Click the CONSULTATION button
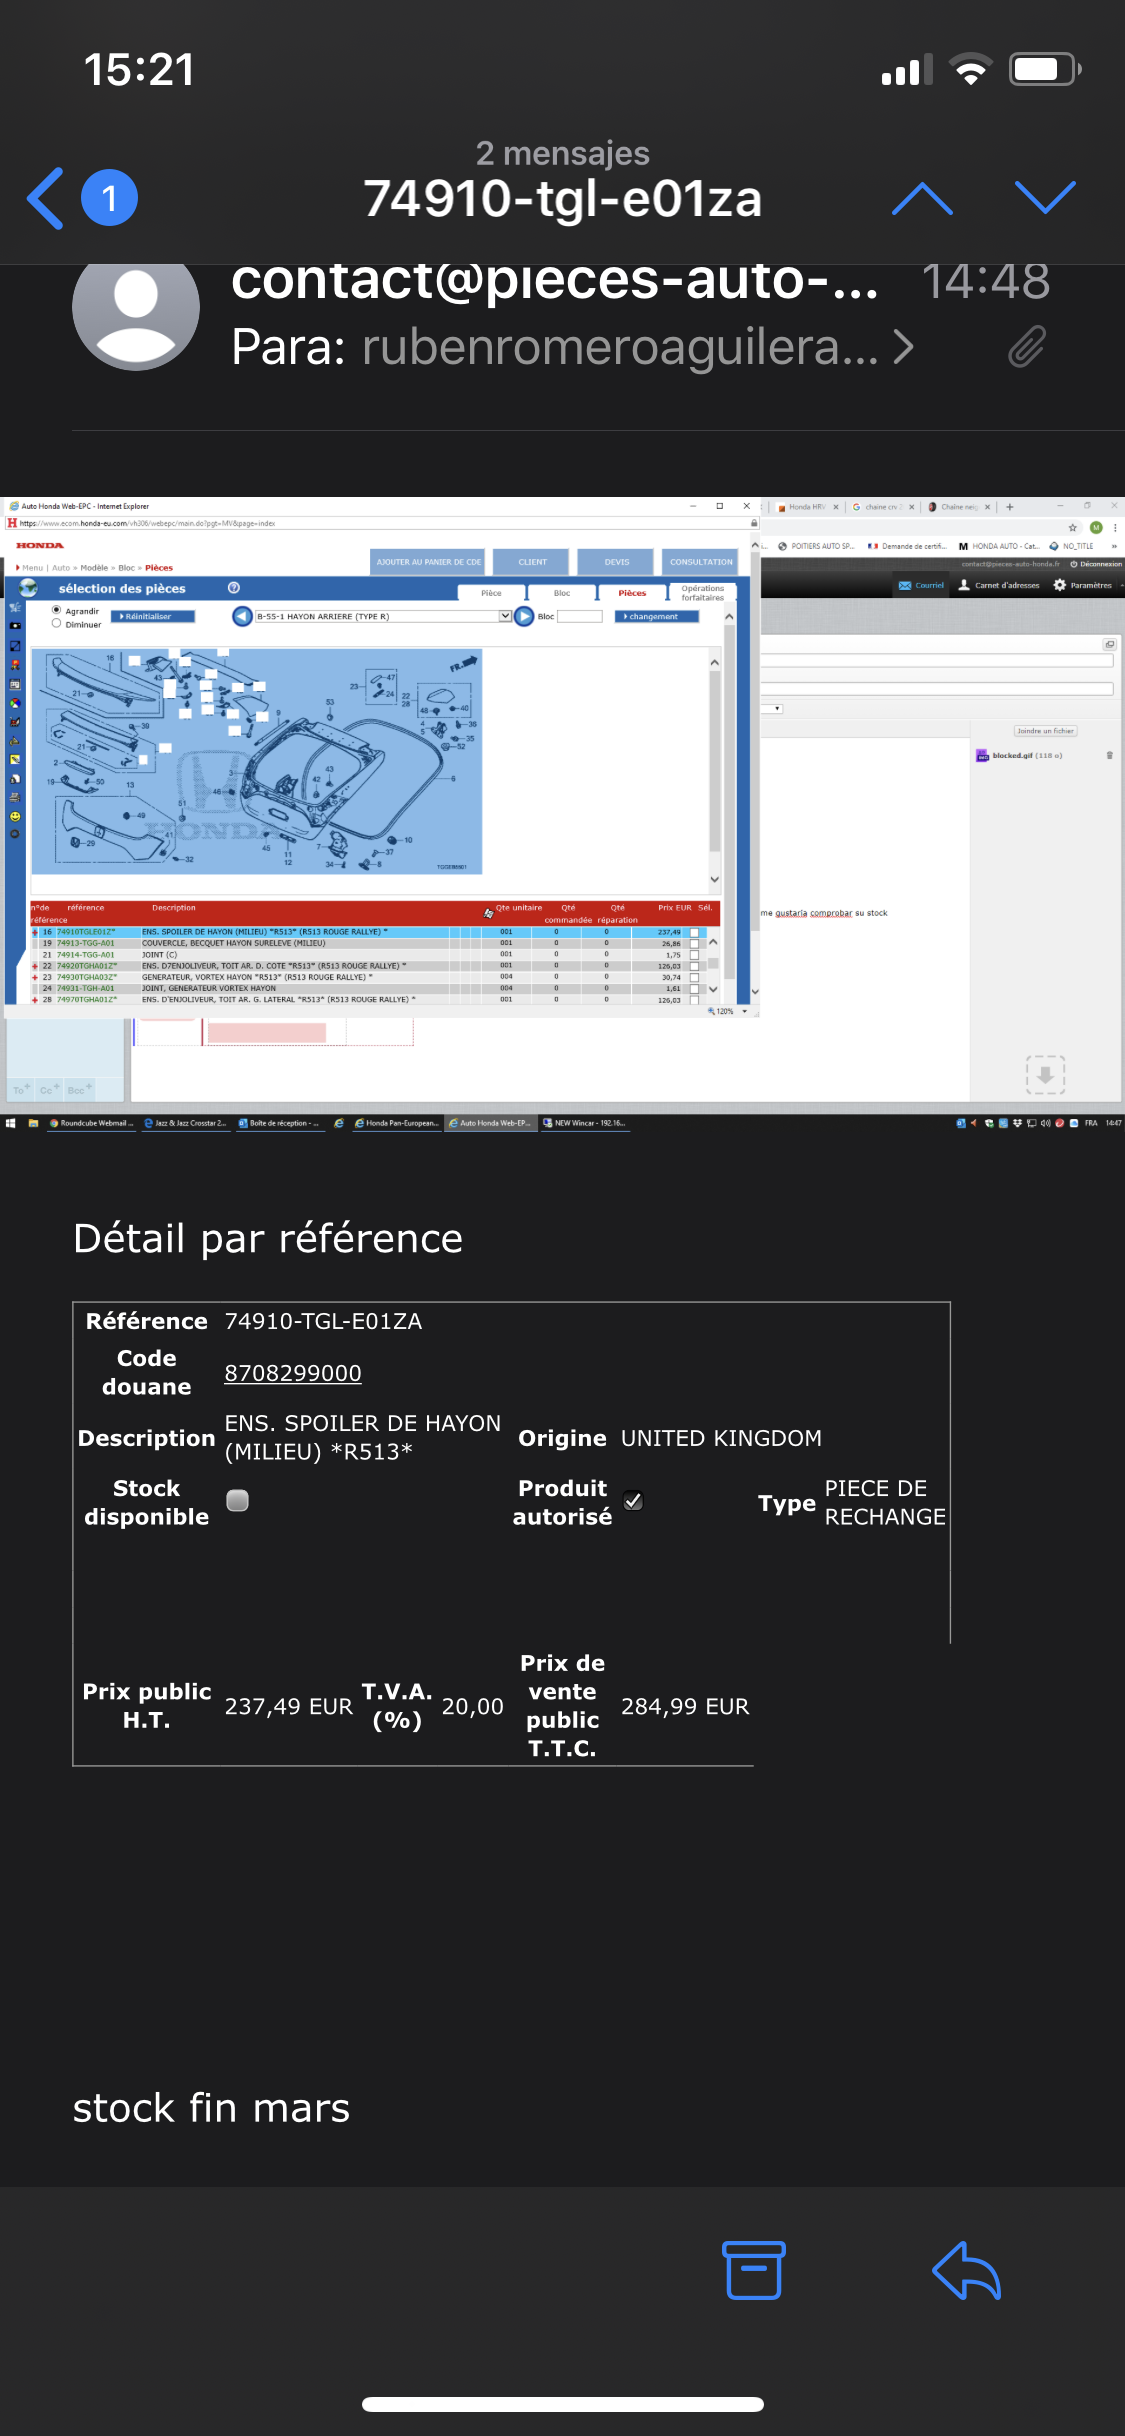This screenshot has height=2436, width=1125. click(701, 562)
